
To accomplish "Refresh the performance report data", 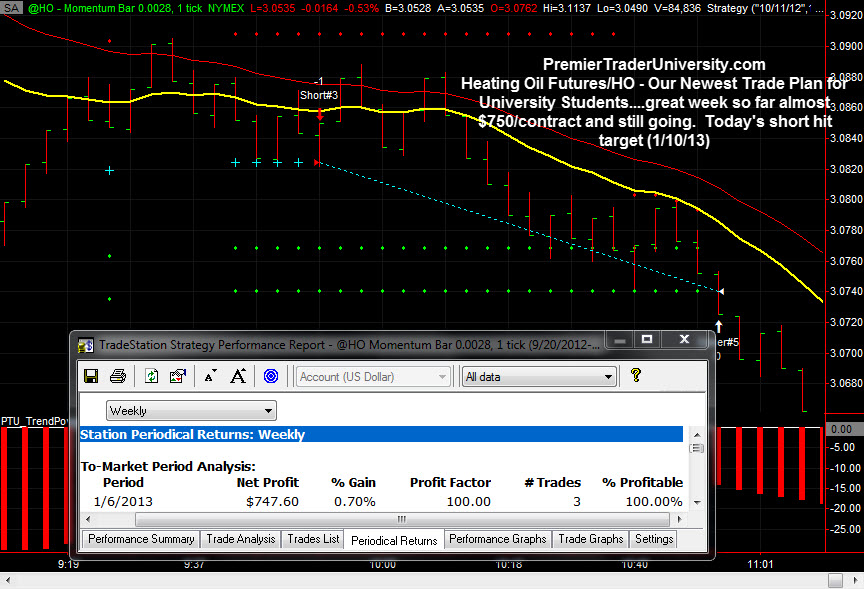I will coord(151,376).
